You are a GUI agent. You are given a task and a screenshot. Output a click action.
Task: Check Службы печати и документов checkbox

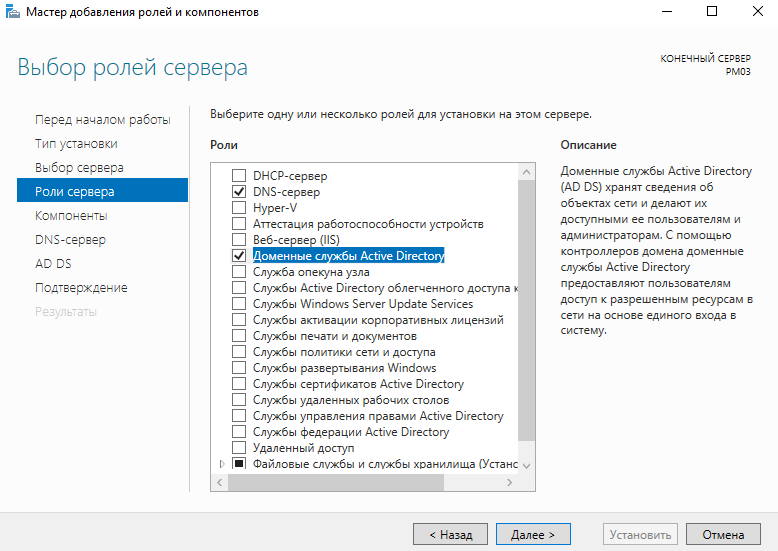tap(239, 336)
